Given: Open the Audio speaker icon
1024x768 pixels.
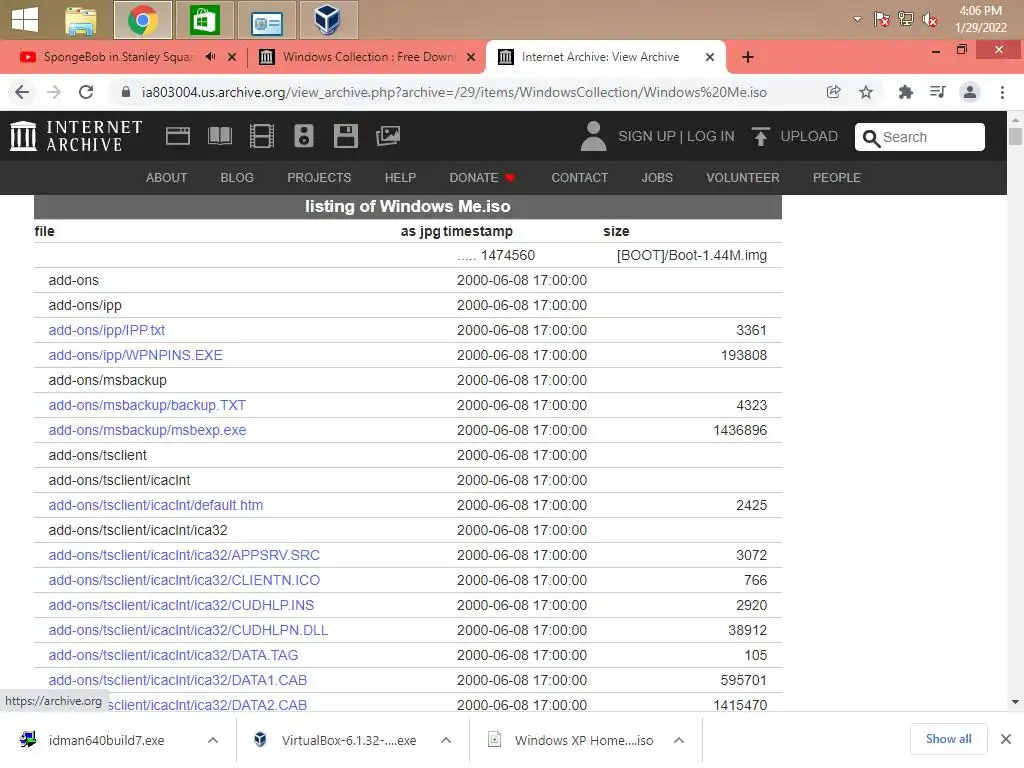Looking at the screenshot, I should pyautogui.click(x=304, y=136).
